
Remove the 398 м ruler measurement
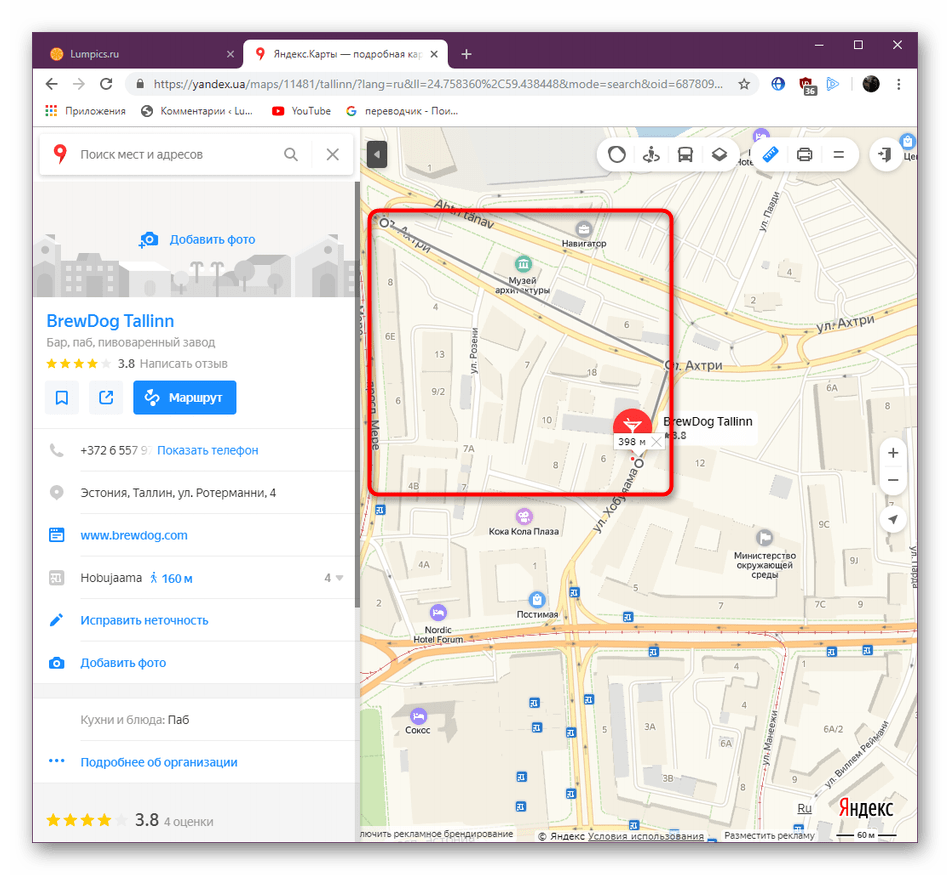point(656,442)
